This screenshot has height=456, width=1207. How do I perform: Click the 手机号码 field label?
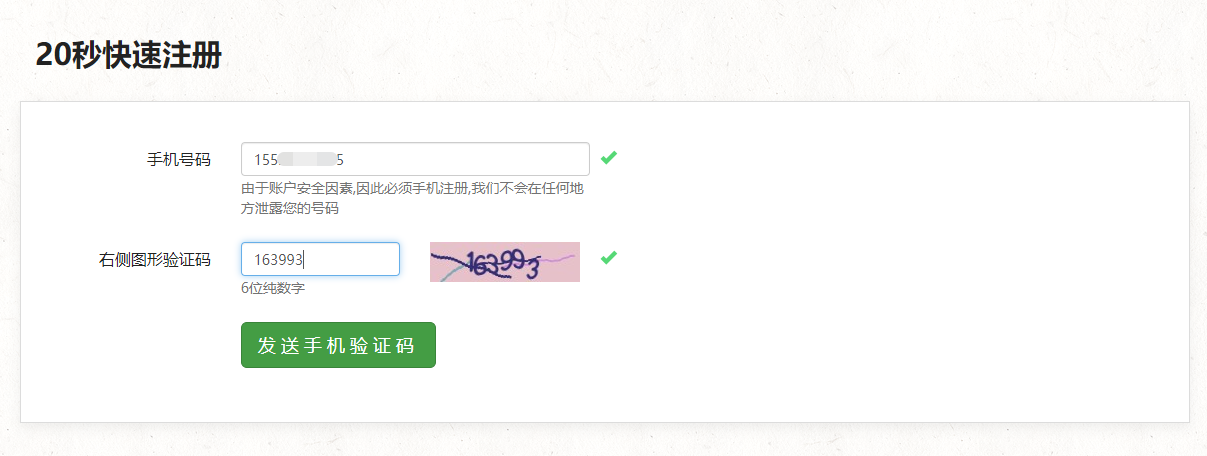(179, 159)
